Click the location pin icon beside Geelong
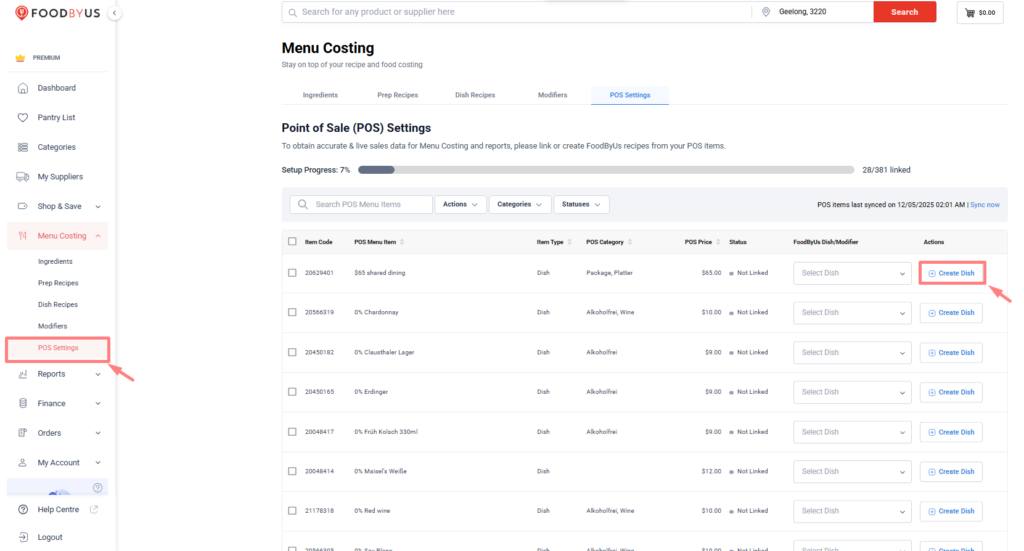Image resolution: width=1024 pixels, height=551 pixels. (766, 12)
